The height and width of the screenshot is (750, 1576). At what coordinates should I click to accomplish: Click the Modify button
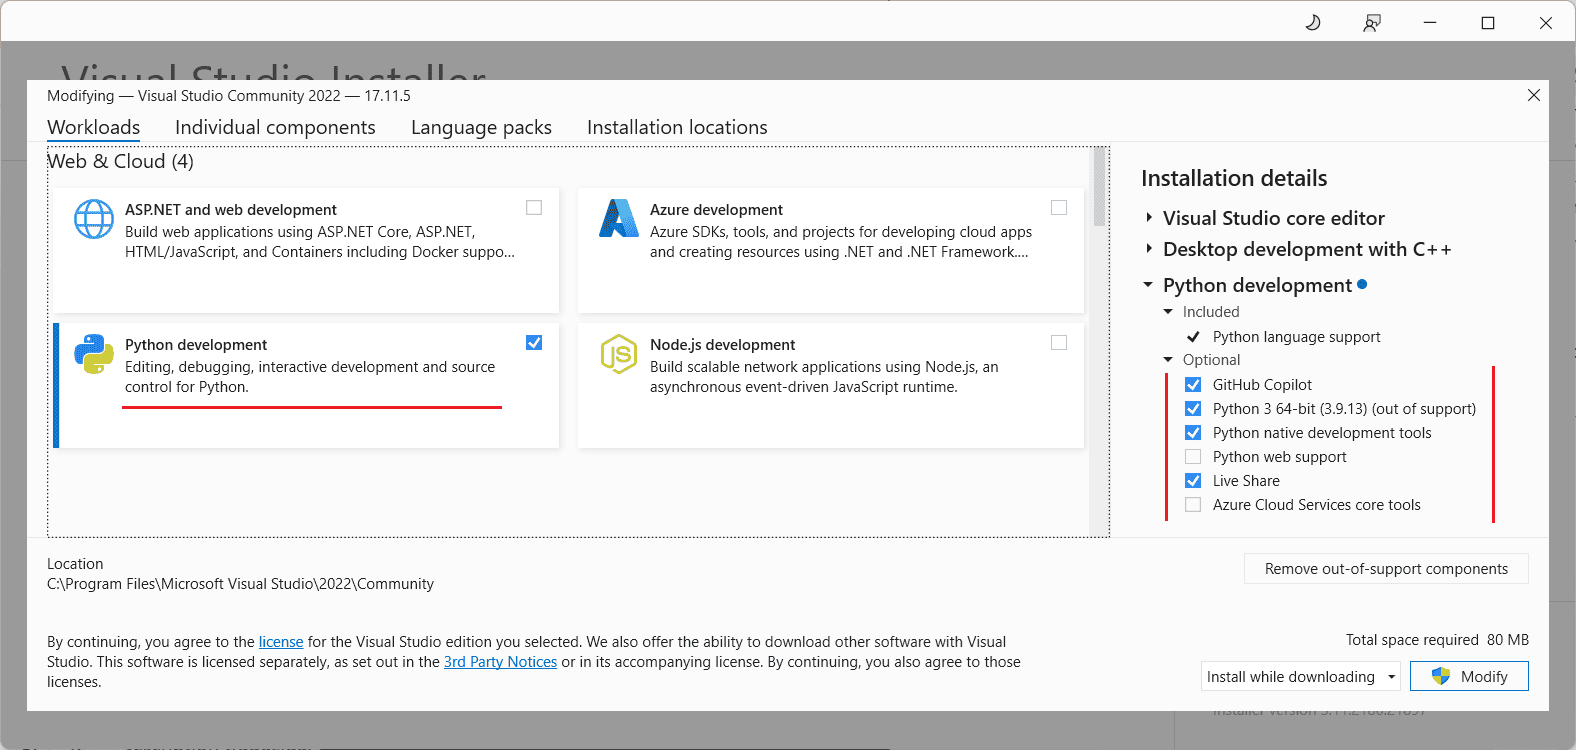(1469, 676)
